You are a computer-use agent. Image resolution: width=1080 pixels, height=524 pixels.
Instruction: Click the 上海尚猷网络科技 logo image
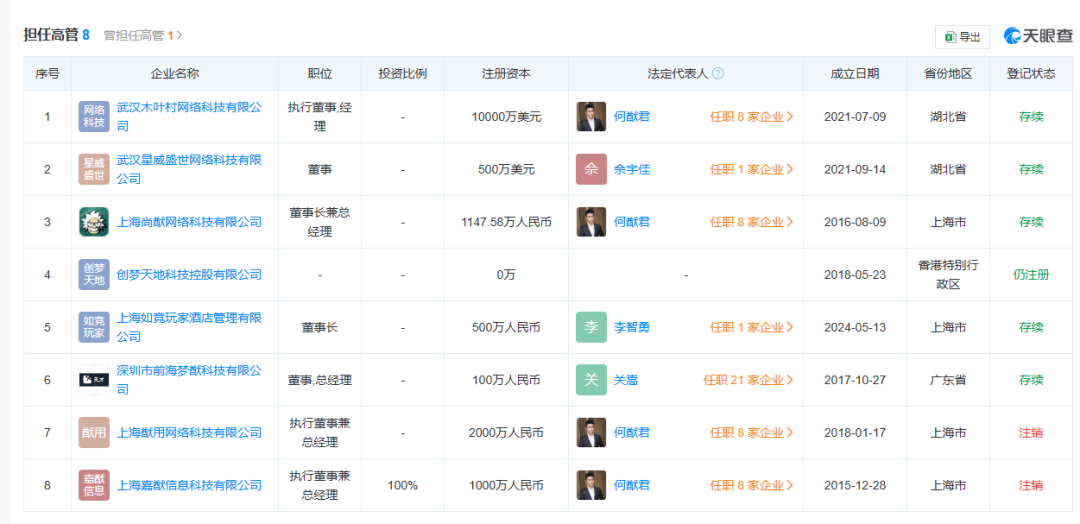pos(94,222)
